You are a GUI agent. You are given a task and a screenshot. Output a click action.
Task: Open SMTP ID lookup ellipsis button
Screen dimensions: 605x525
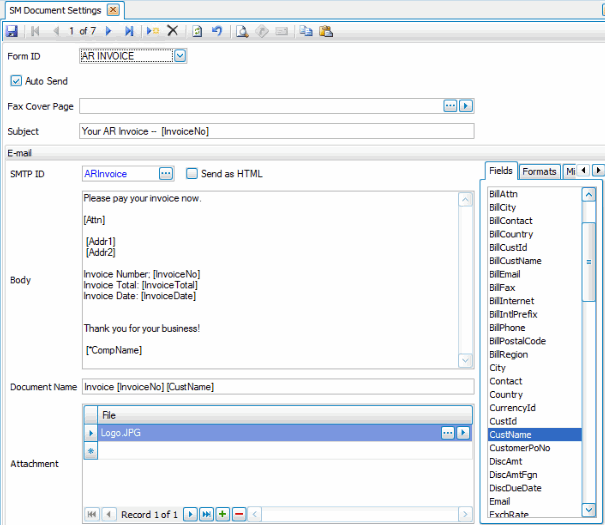point(166,173)
